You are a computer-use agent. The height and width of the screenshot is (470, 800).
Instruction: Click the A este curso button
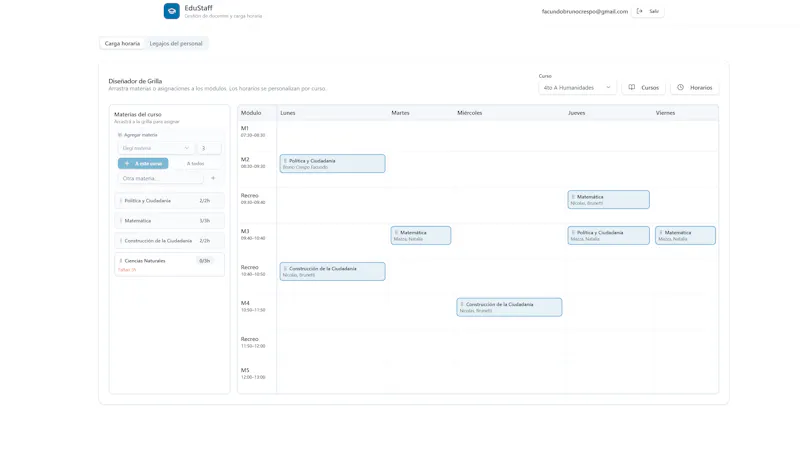[x=143, y=163]
